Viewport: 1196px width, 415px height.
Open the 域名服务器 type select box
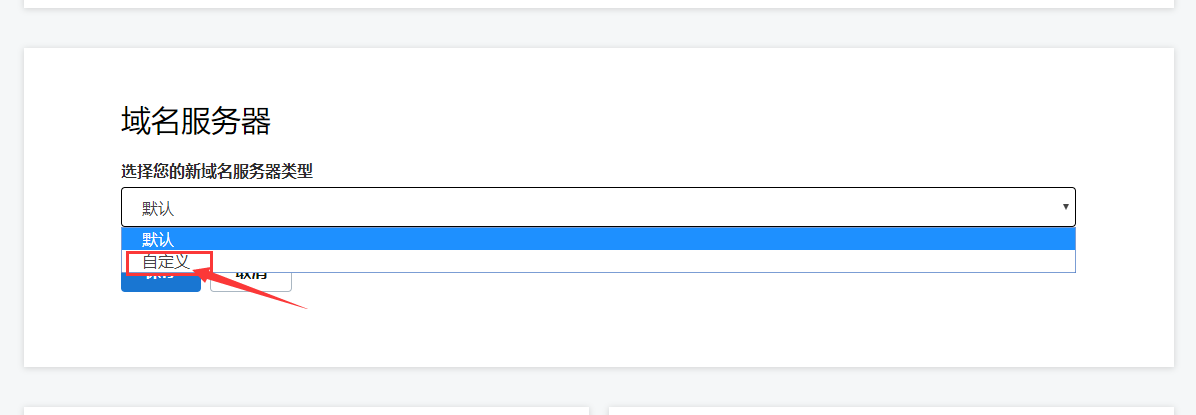[598, 207]
